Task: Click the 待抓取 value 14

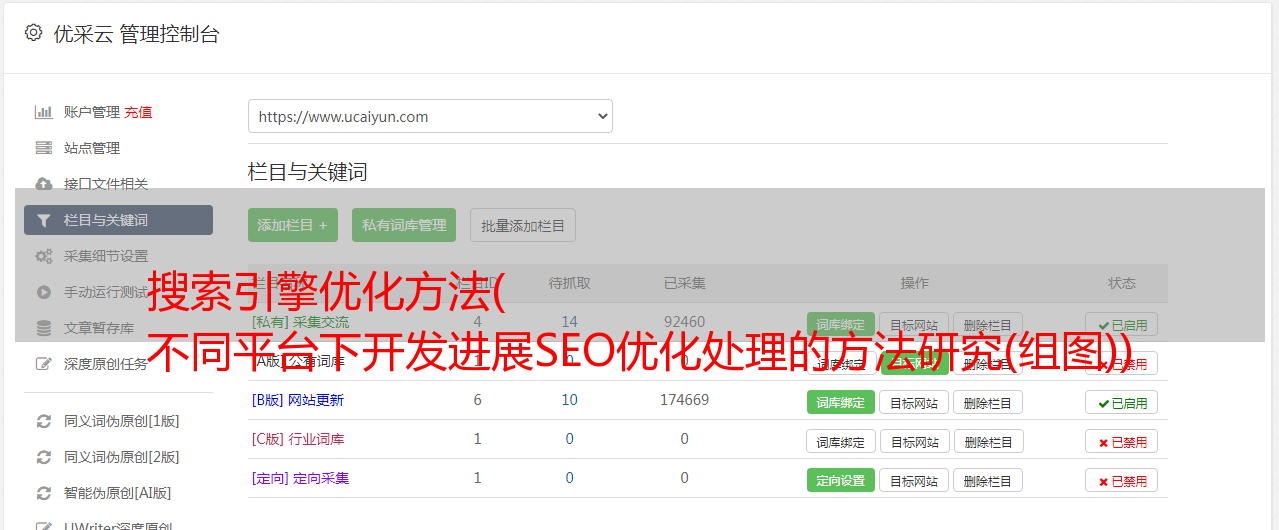Action: tap(569, 322)
